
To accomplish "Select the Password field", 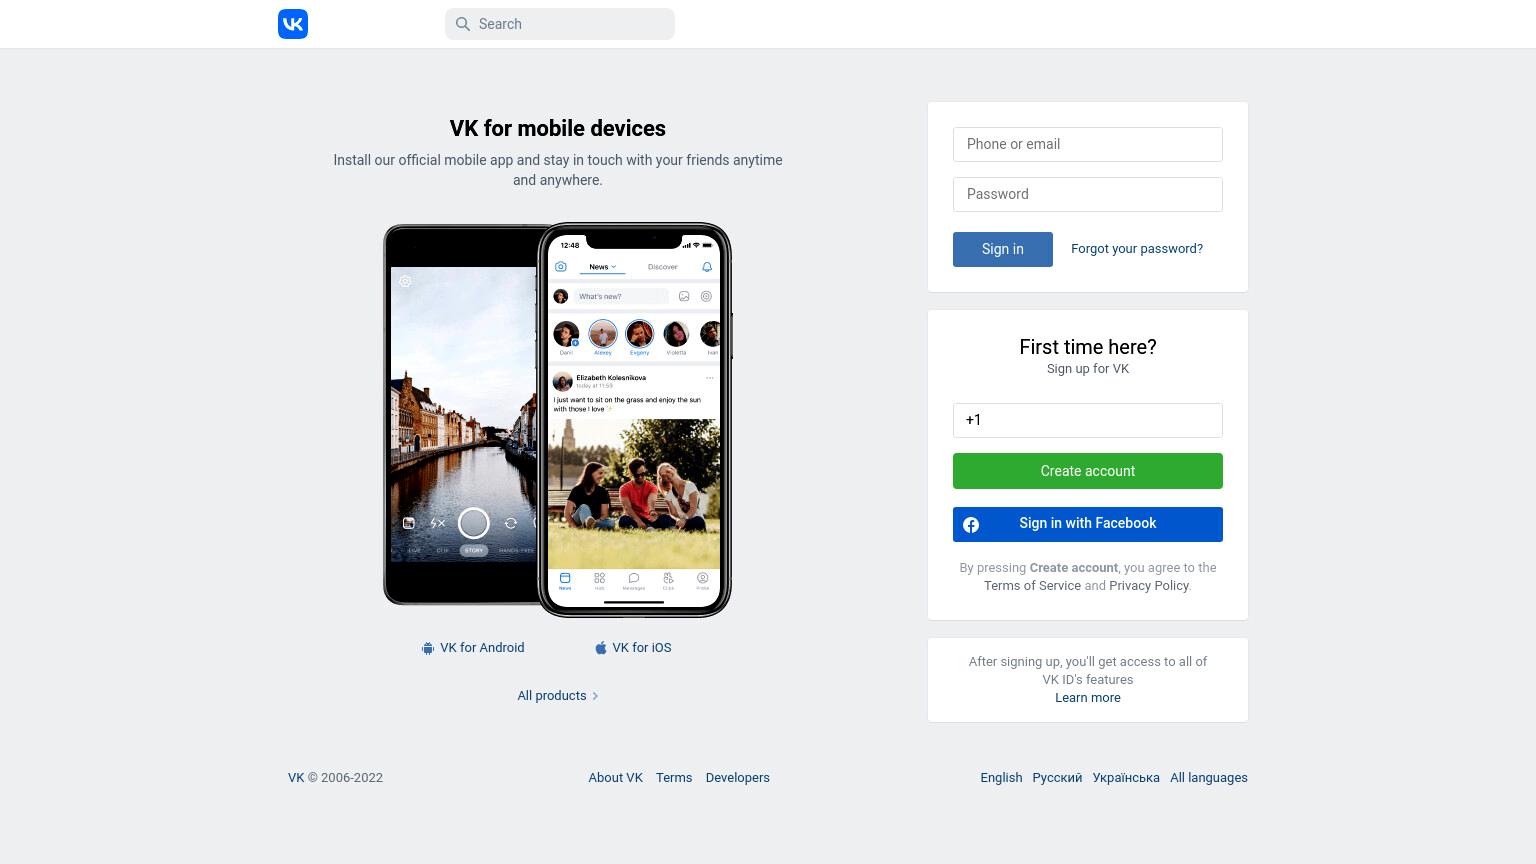I will (1088, 194).
